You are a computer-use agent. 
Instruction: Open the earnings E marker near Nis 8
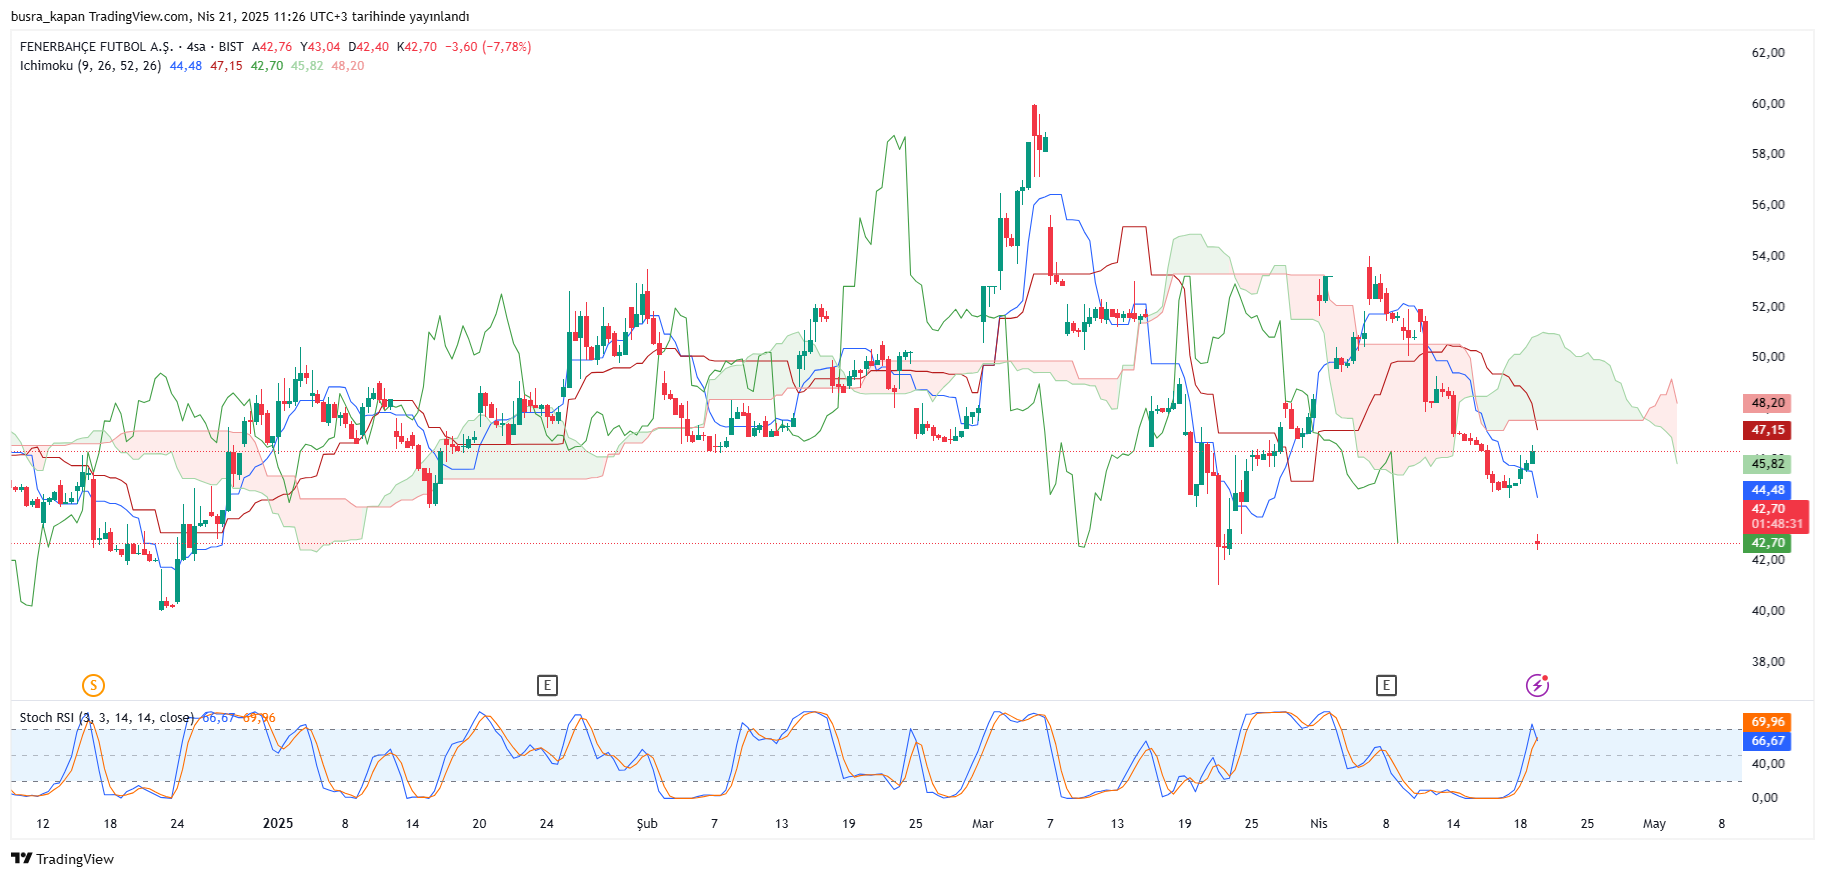(1386, 685)
